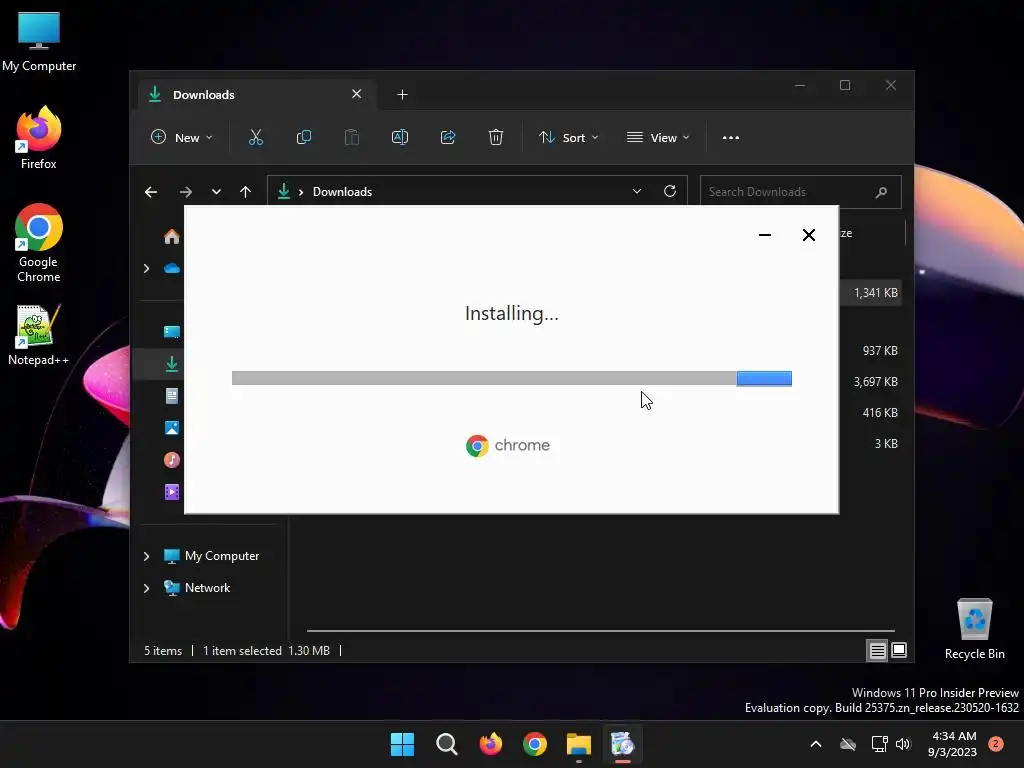Open the Sort dropdown menu
Screen dimensions: 1024x768
[568, 138]
